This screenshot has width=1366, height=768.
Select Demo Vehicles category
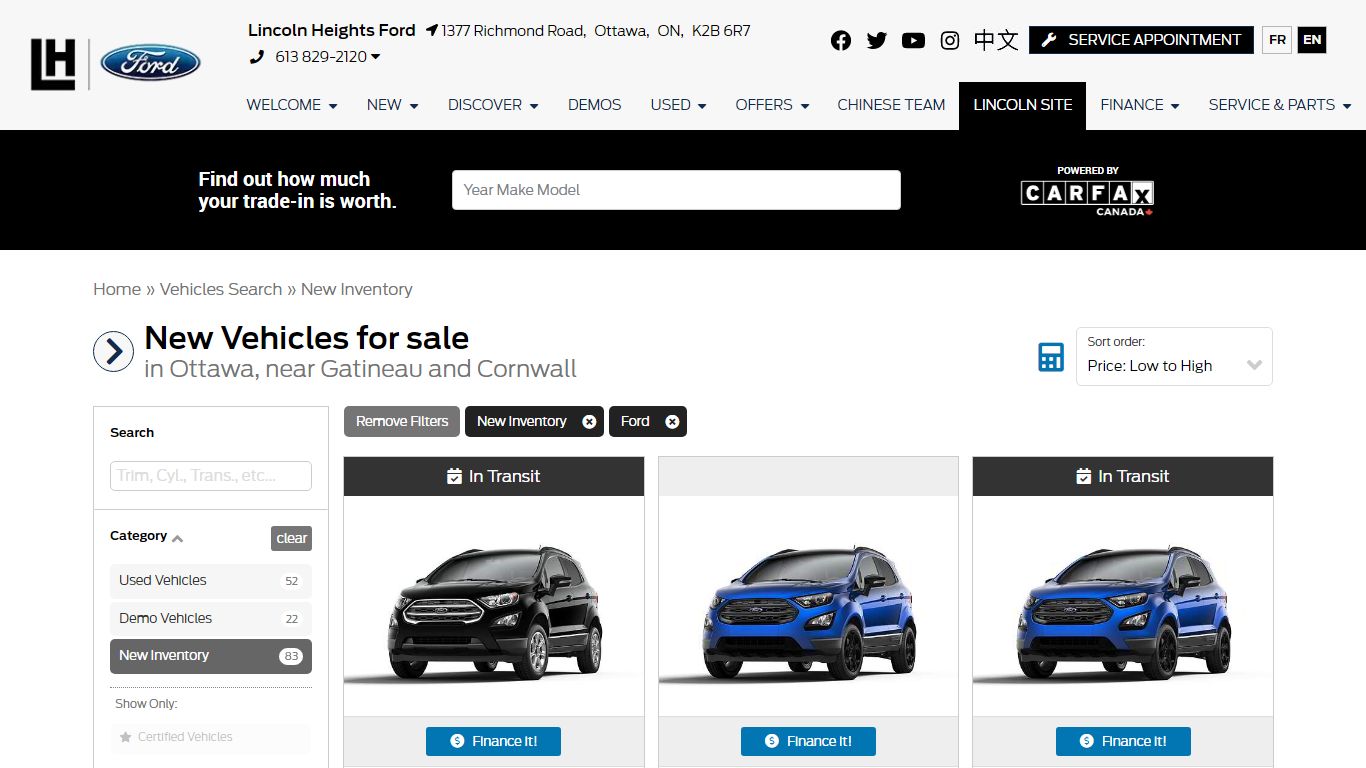click(211, 619)
